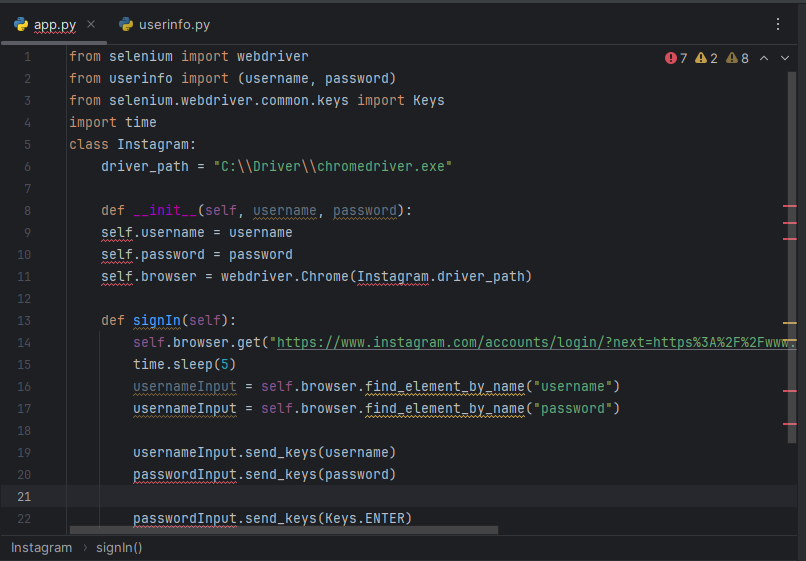This screenshot has width=806, height=561.
Task: Select the signIn() breadcrumb
Action: [x=119, y=548]
